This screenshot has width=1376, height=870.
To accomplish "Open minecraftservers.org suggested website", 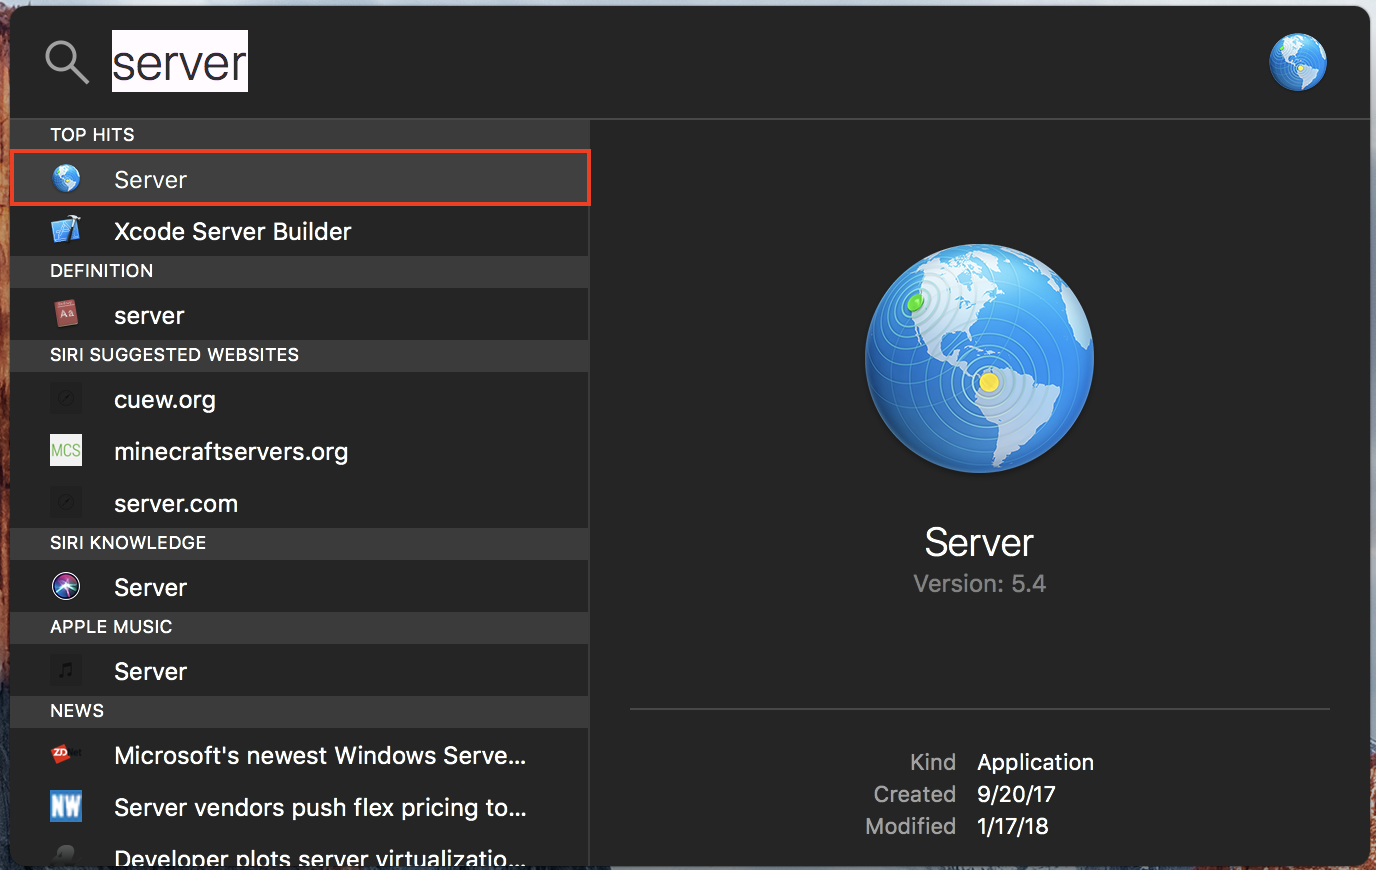I will tap(231, 452).
